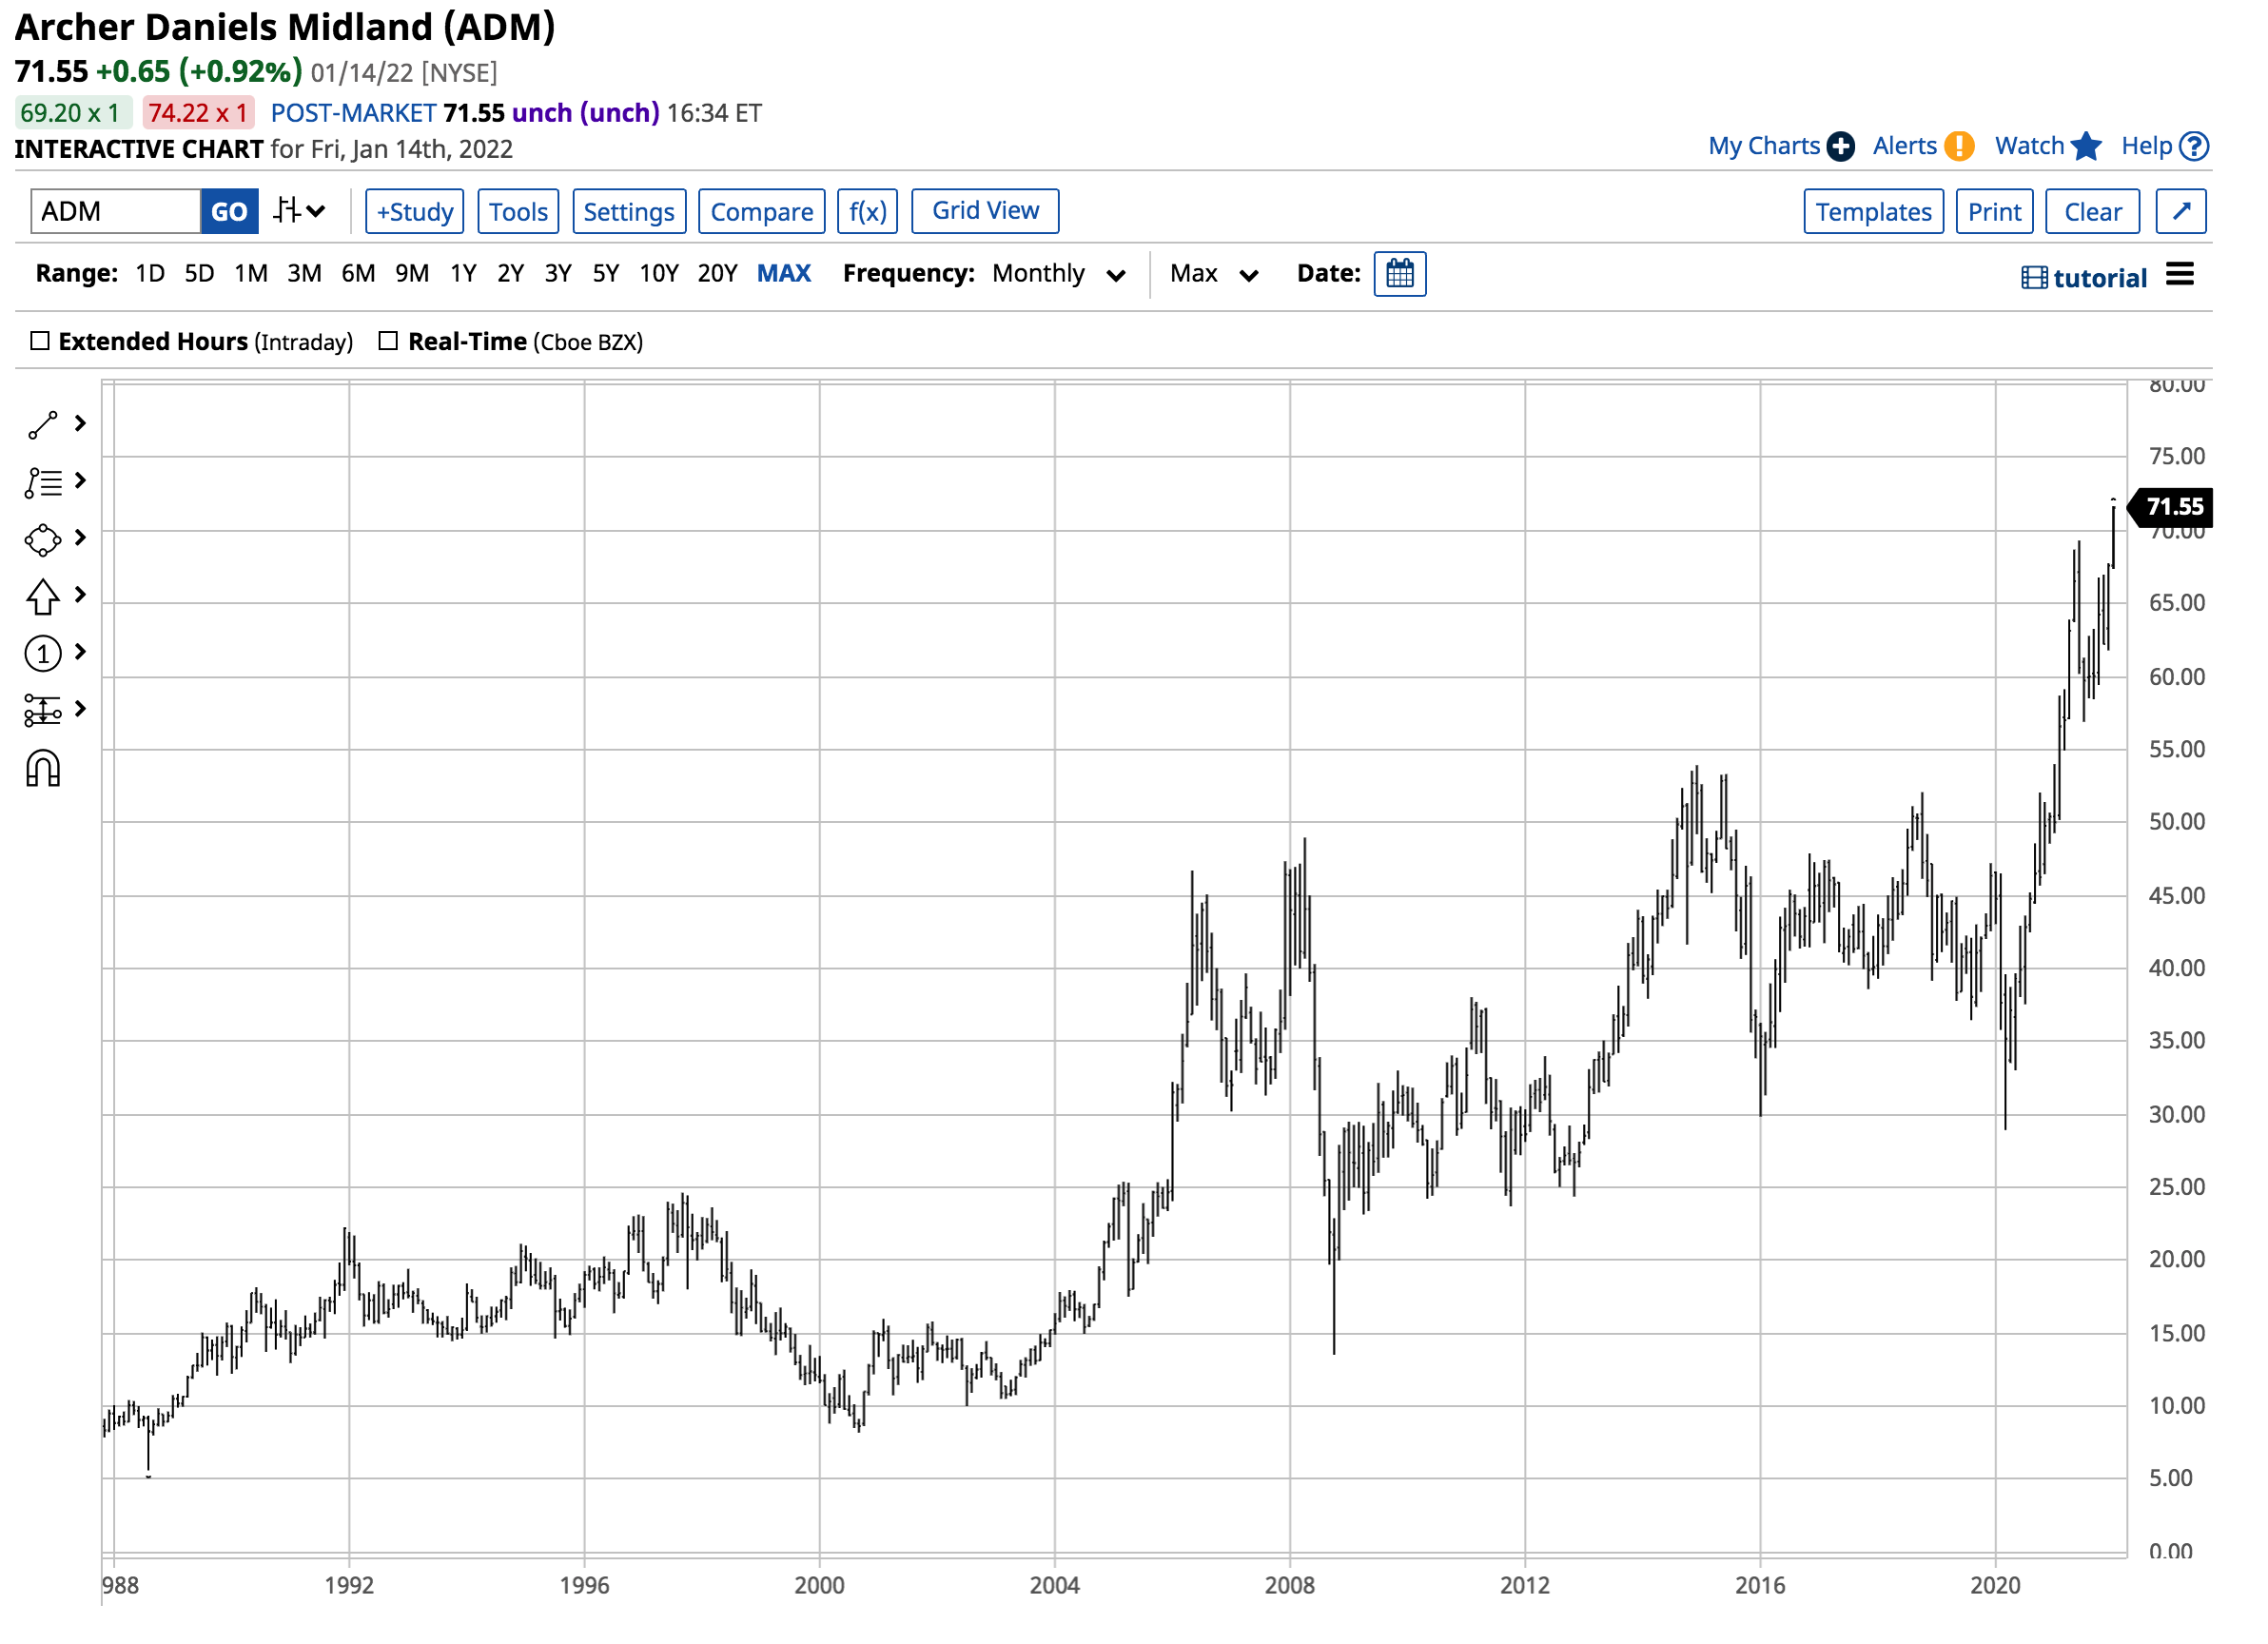Expand text annotation tool options chevron

pyautogui.click(x=81, y=482)
